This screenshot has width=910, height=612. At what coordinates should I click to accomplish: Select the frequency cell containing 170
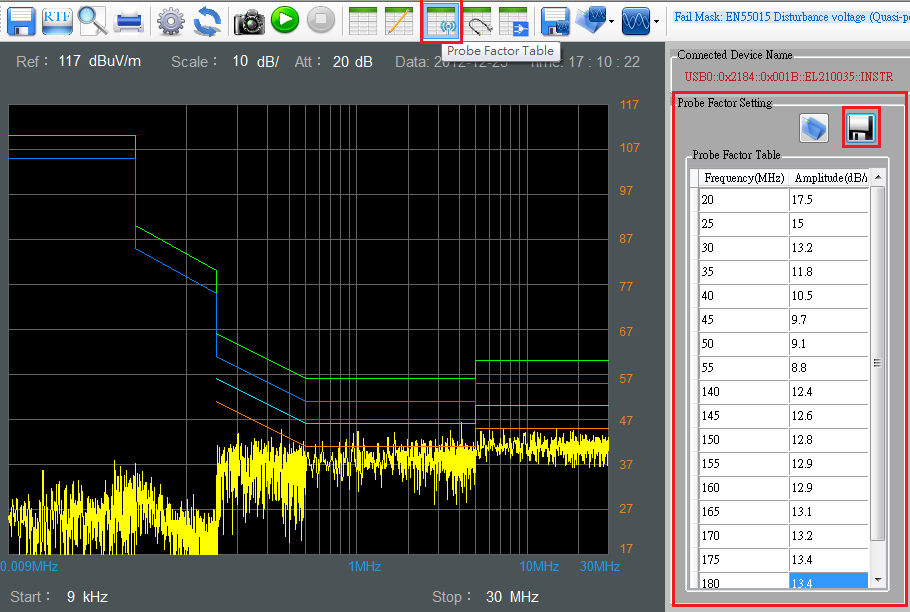[x=744, y=536]
